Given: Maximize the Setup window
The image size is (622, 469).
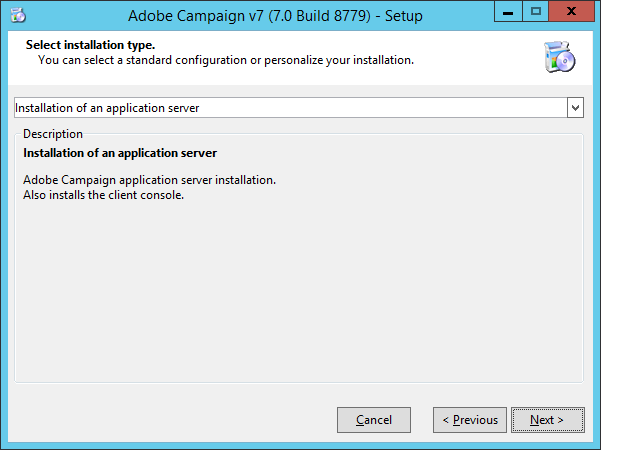Looking at the screenshot, I should (x=535, y=12).
